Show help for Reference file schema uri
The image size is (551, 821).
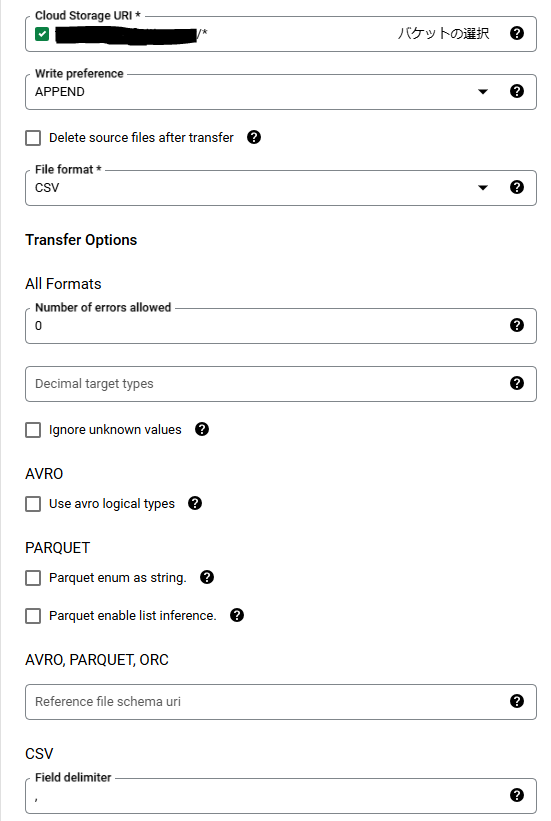(x=516, y=702)
